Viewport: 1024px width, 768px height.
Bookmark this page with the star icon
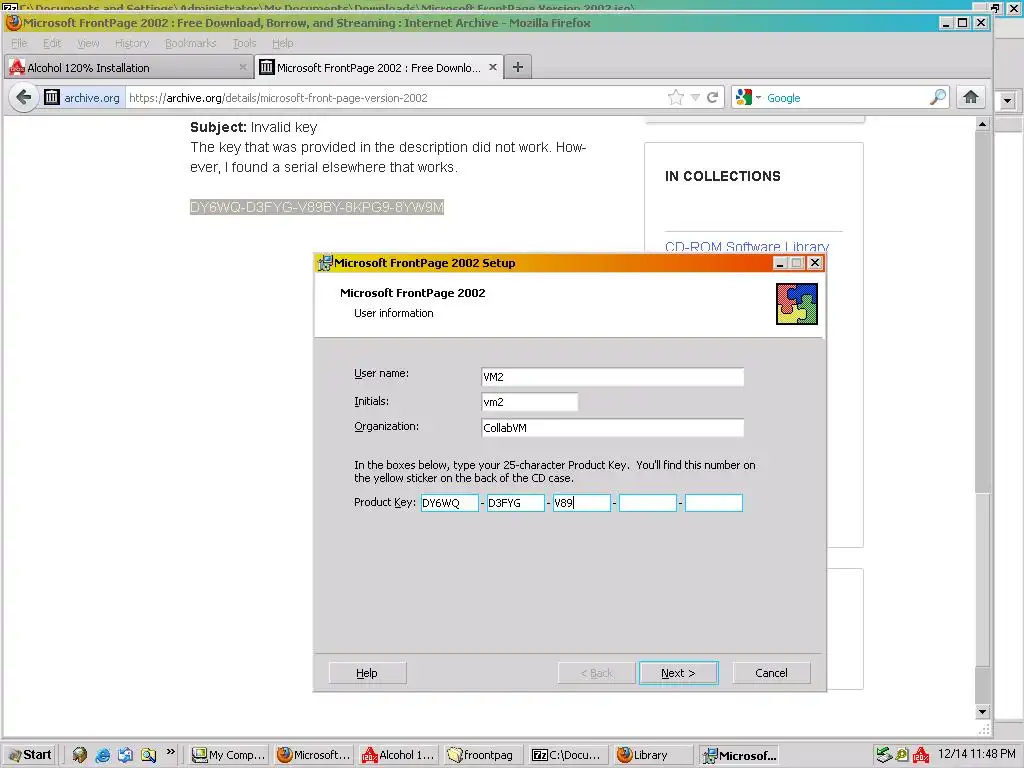[x=676, y=98]
